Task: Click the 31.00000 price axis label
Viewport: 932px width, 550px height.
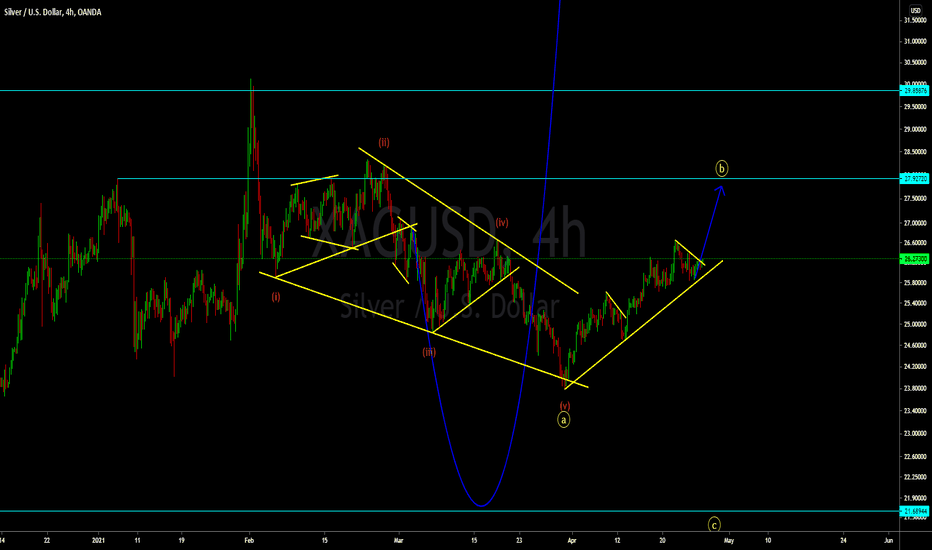Action: tap(915, 42)
